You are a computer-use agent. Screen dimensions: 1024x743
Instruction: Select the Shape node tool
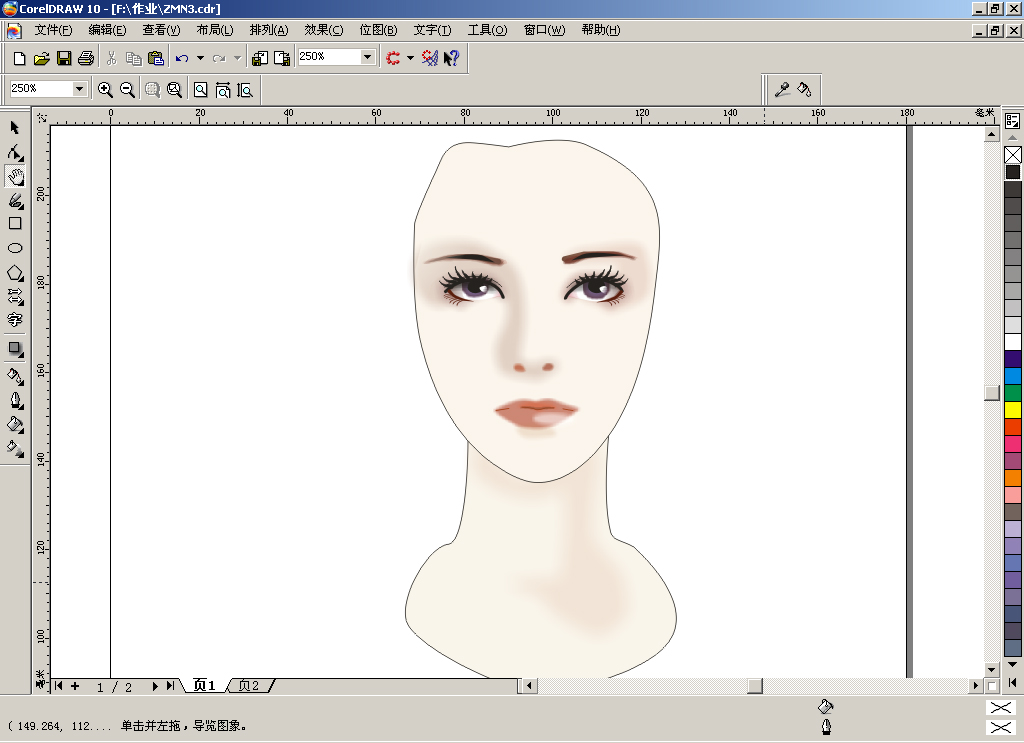15,152
